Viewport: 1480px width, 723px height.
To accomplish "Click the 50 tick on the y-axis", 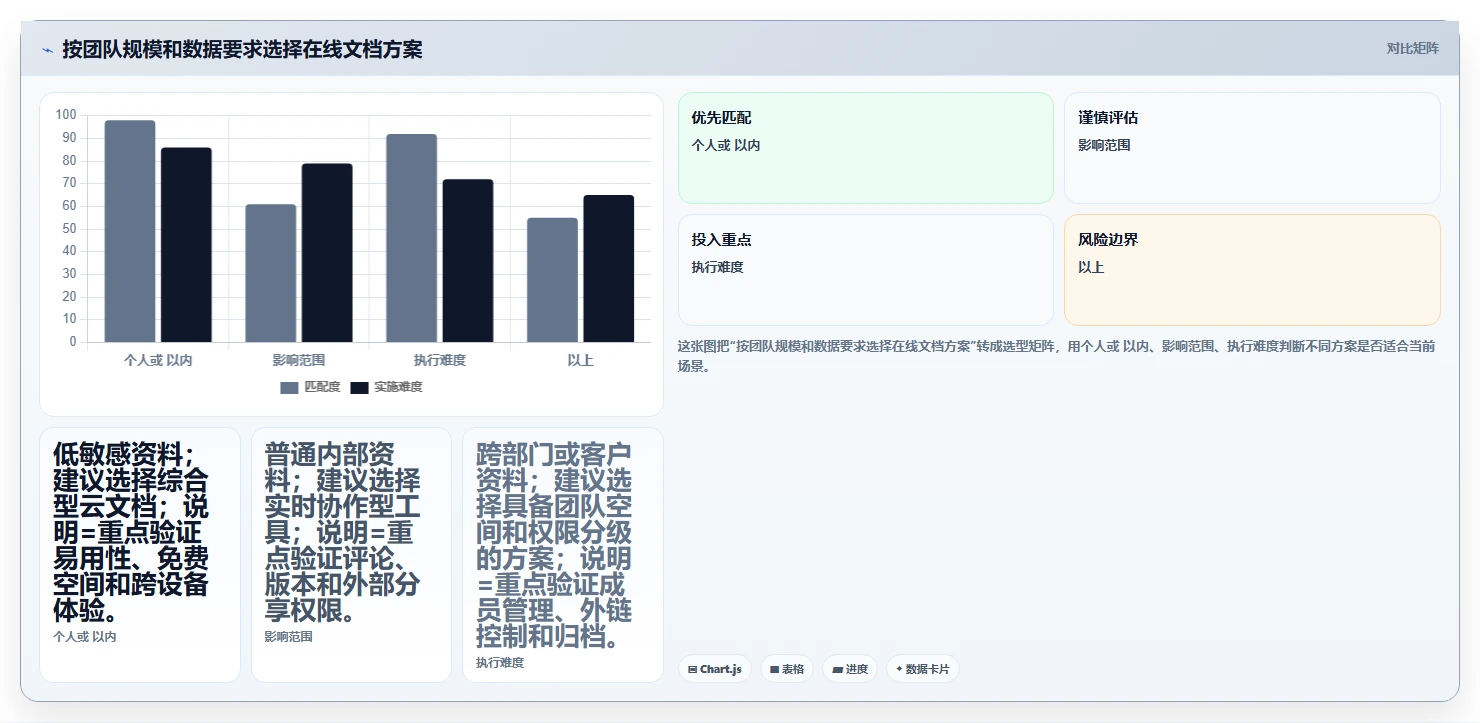I will 69,228.
